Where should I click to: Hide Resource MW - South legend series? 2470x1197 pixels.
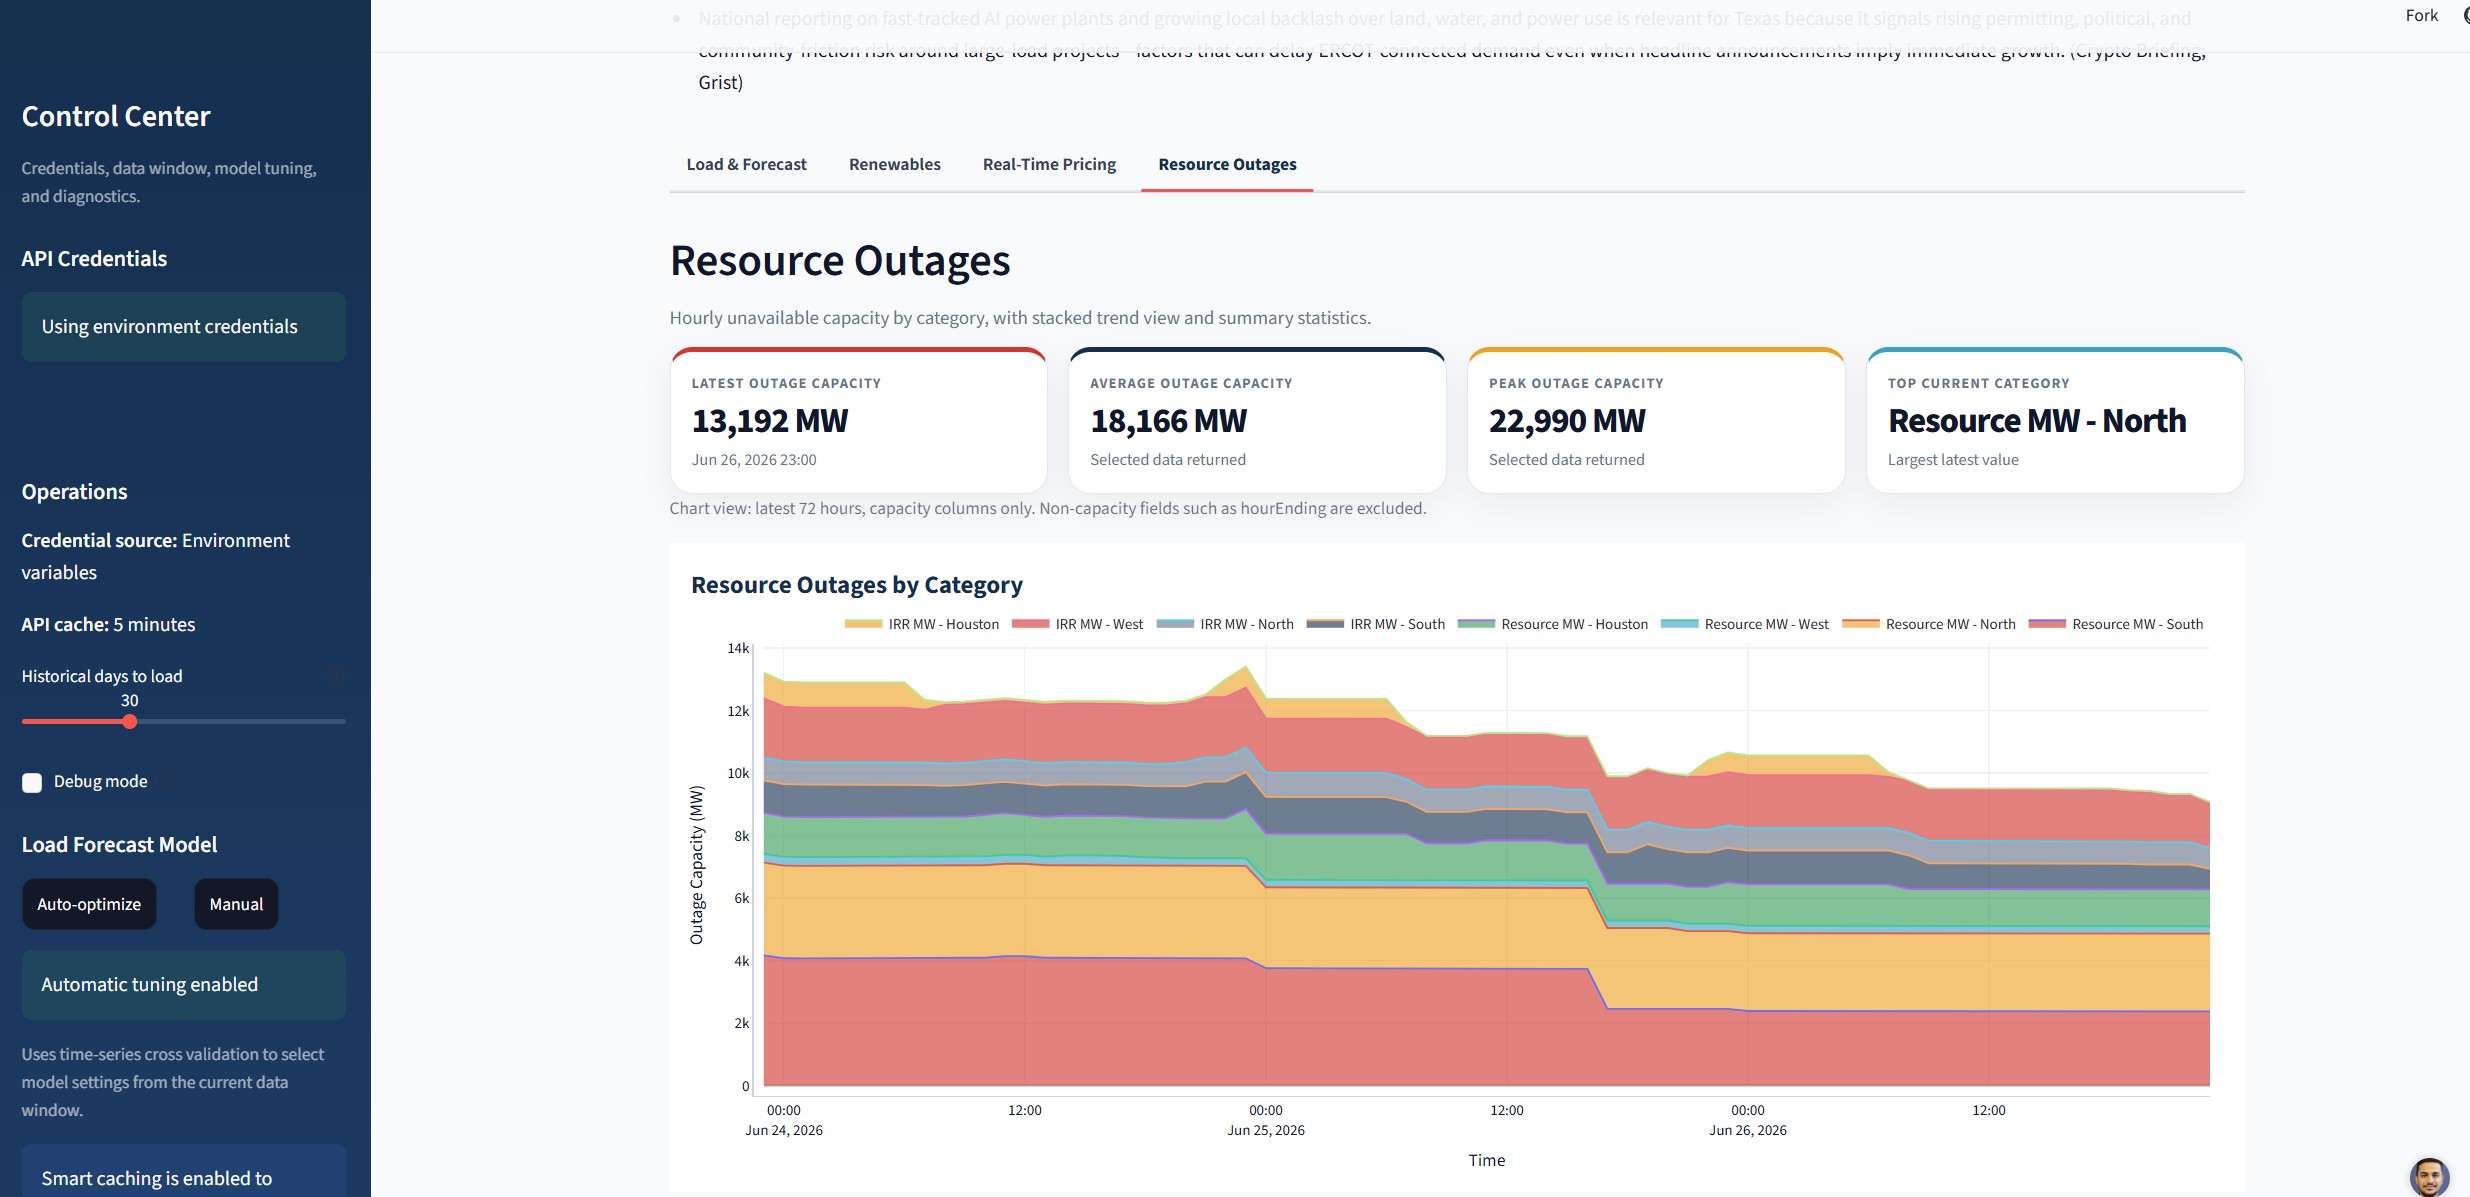tap(2116, 624)
